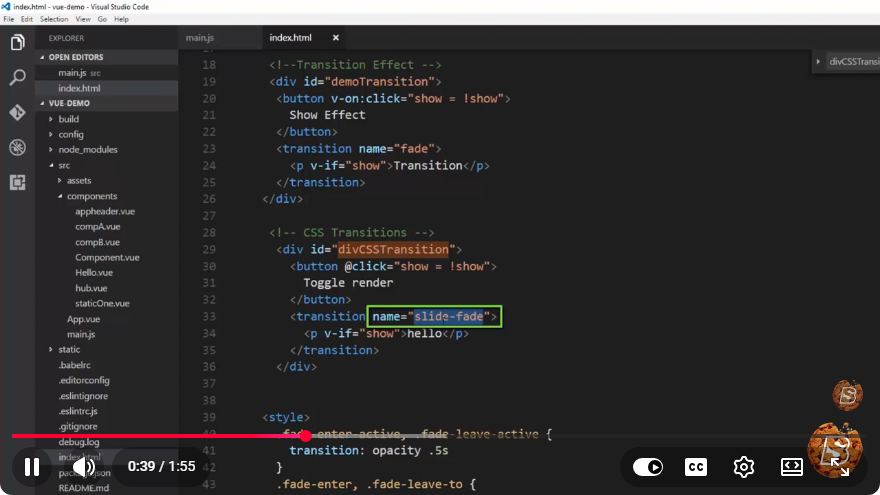Open the Search view in activity bar

tap(17, 77)
